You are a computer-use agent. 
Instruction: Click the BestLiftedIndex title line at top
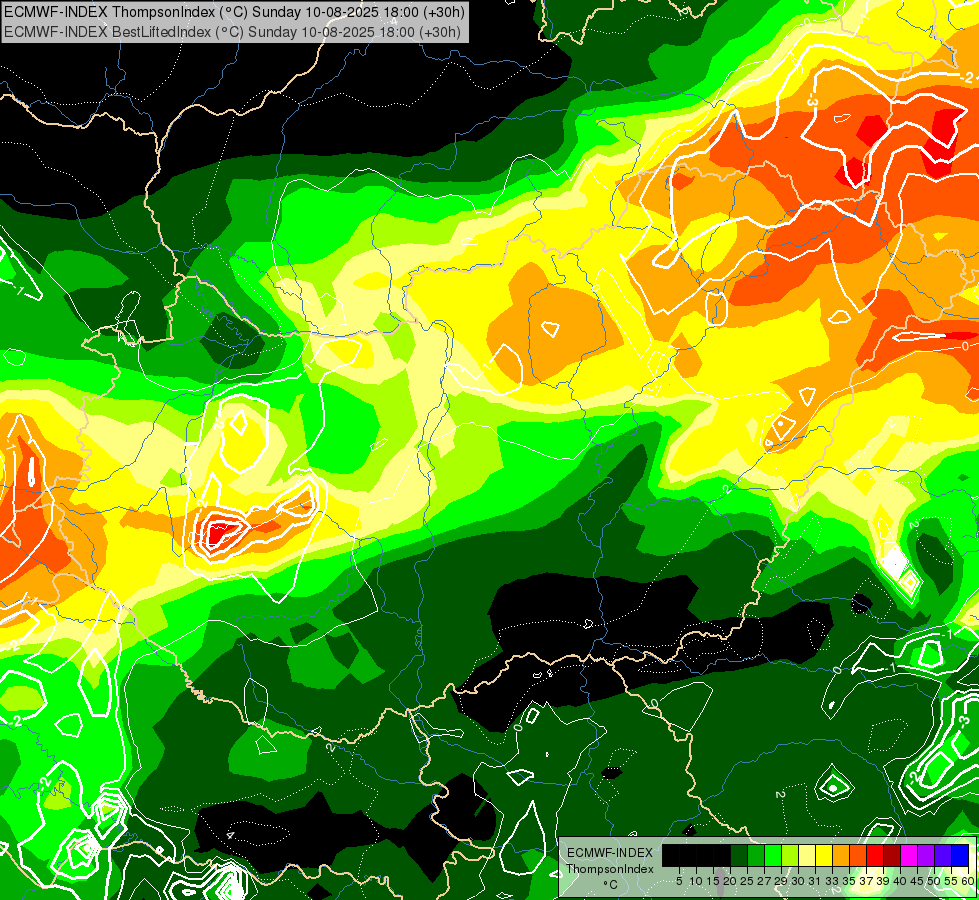(232, 32)
